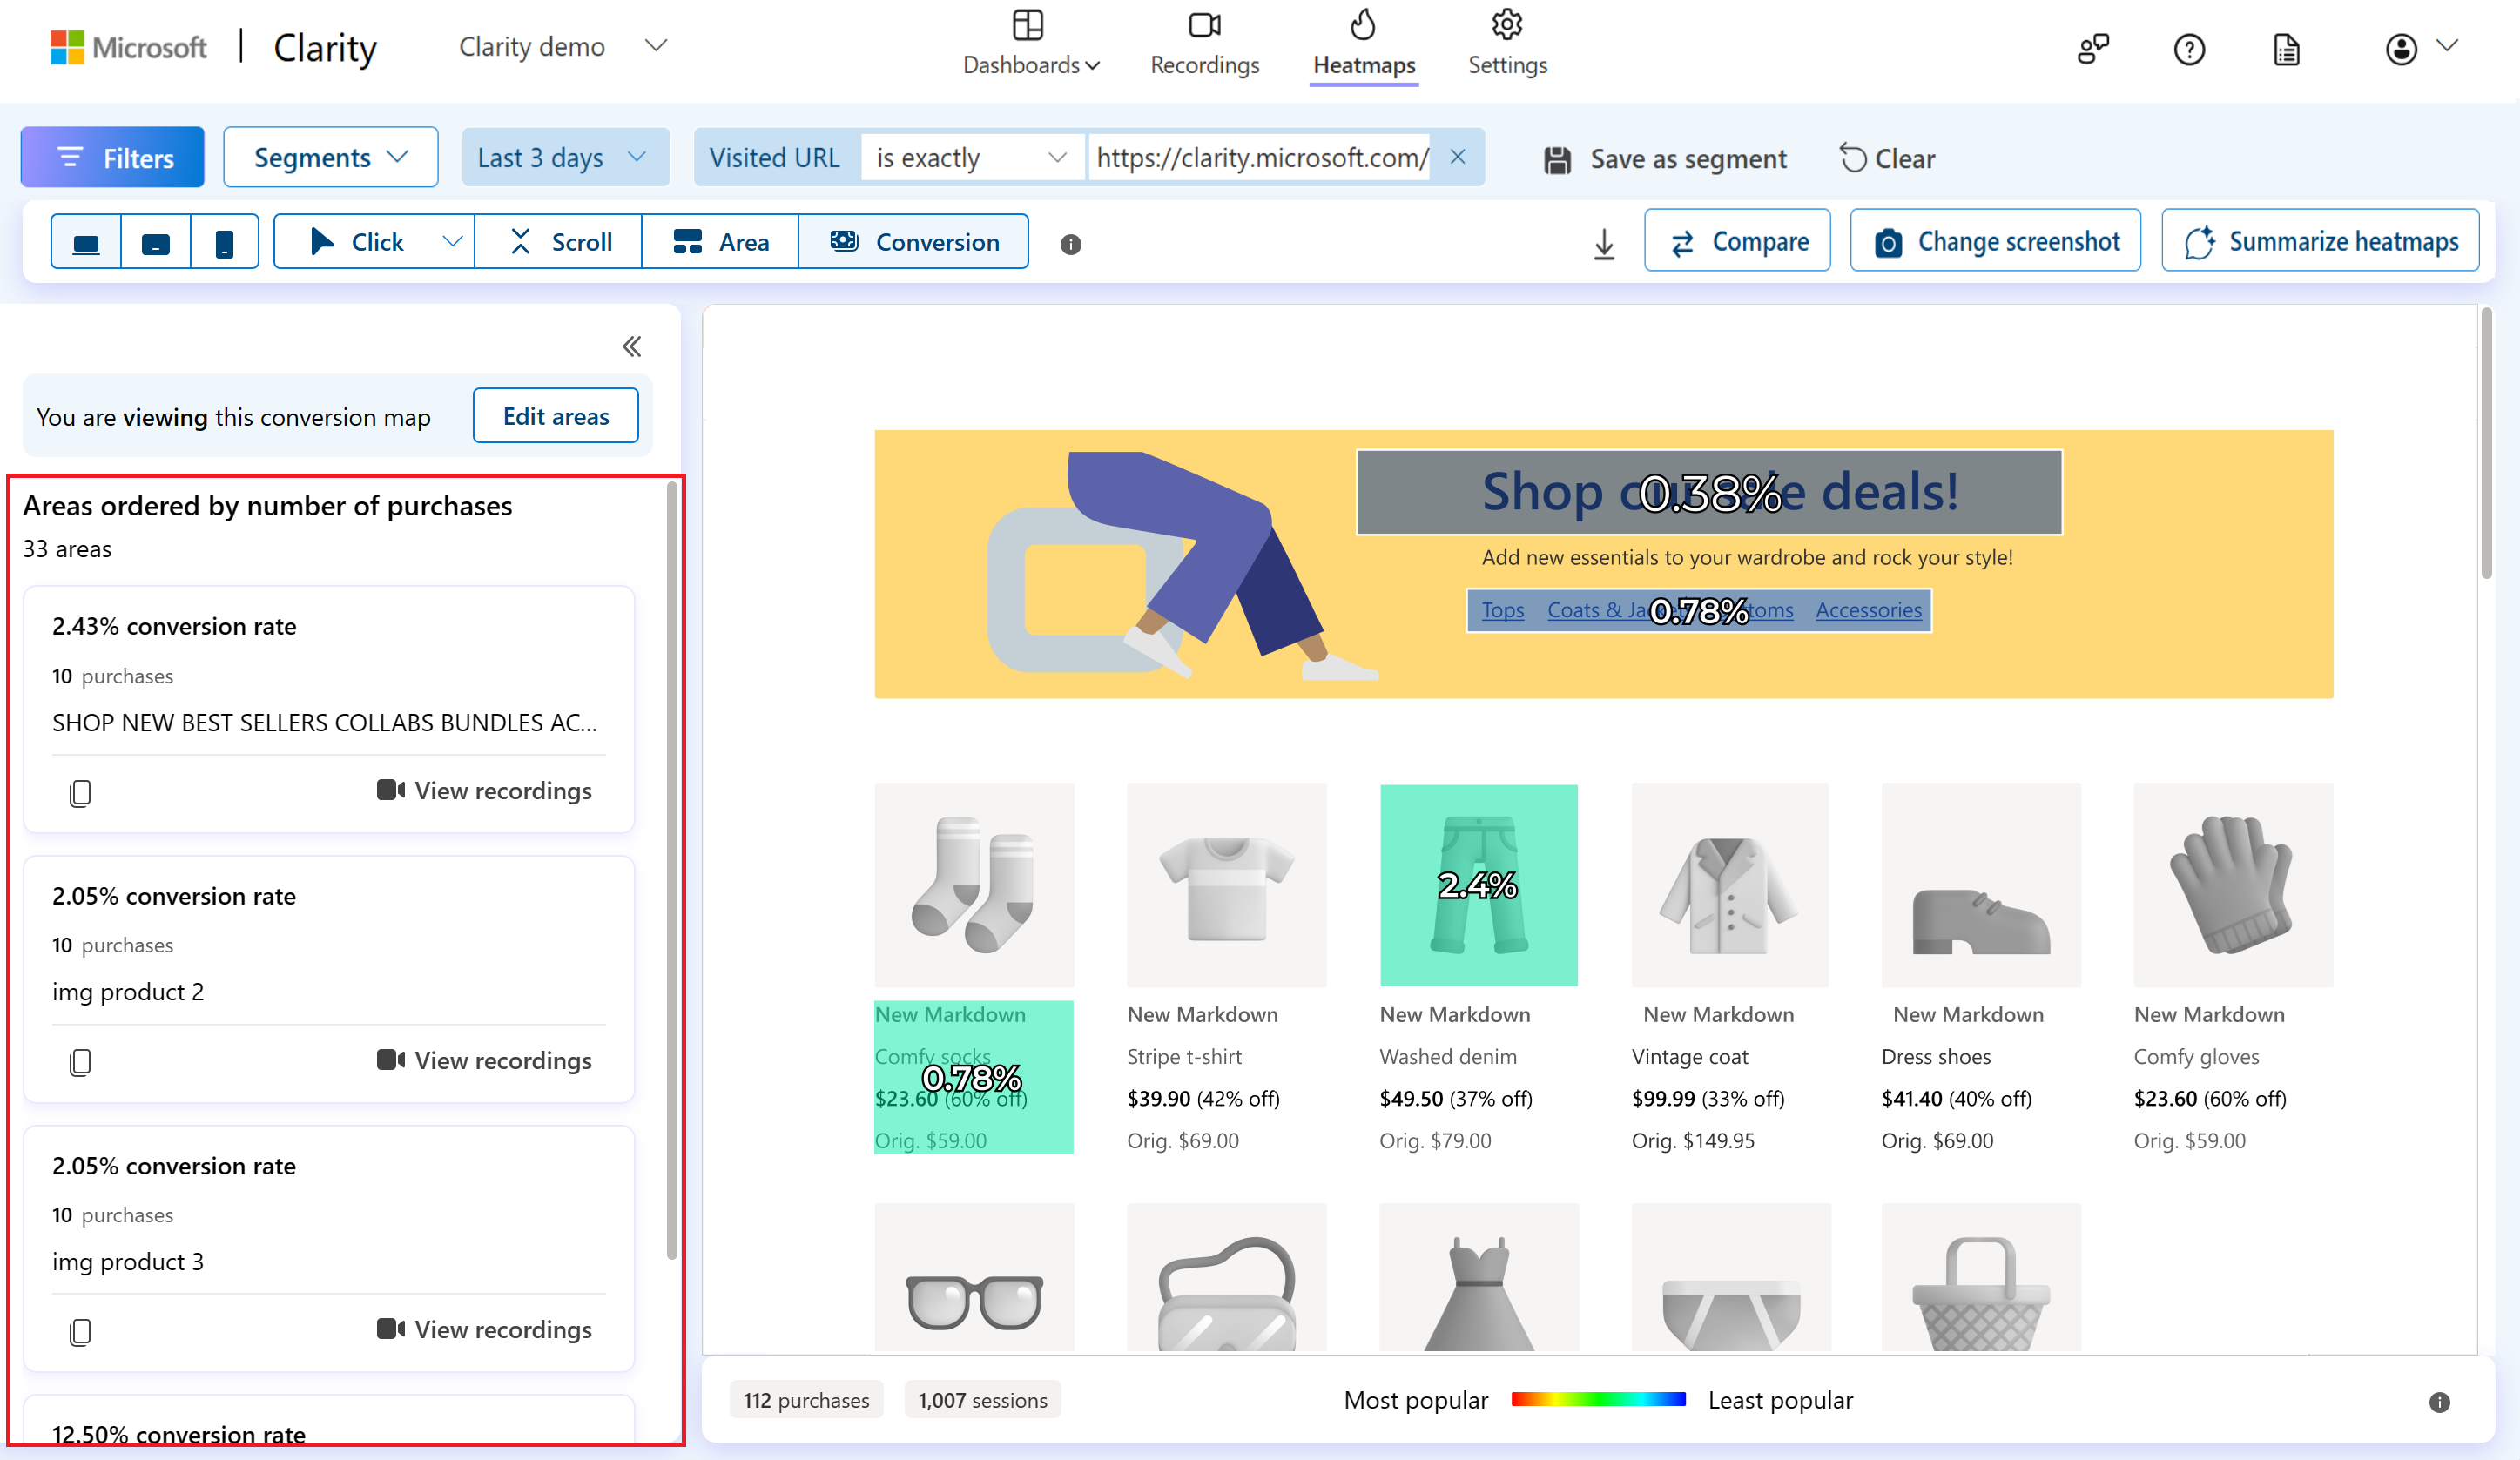
Task: Toggle the tablet device view
Action: tap(155, 242)
